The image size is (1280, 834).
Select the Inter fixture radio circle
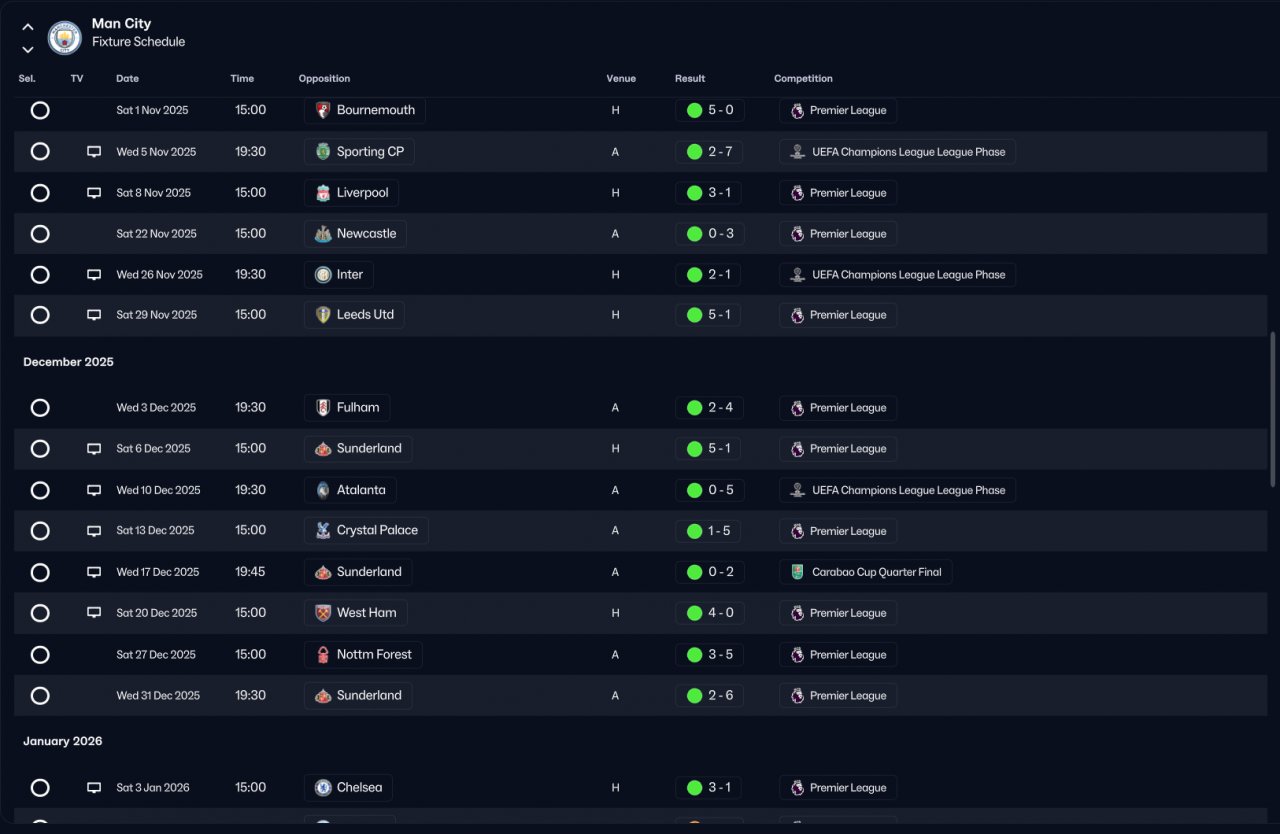[x=40, y=274]
